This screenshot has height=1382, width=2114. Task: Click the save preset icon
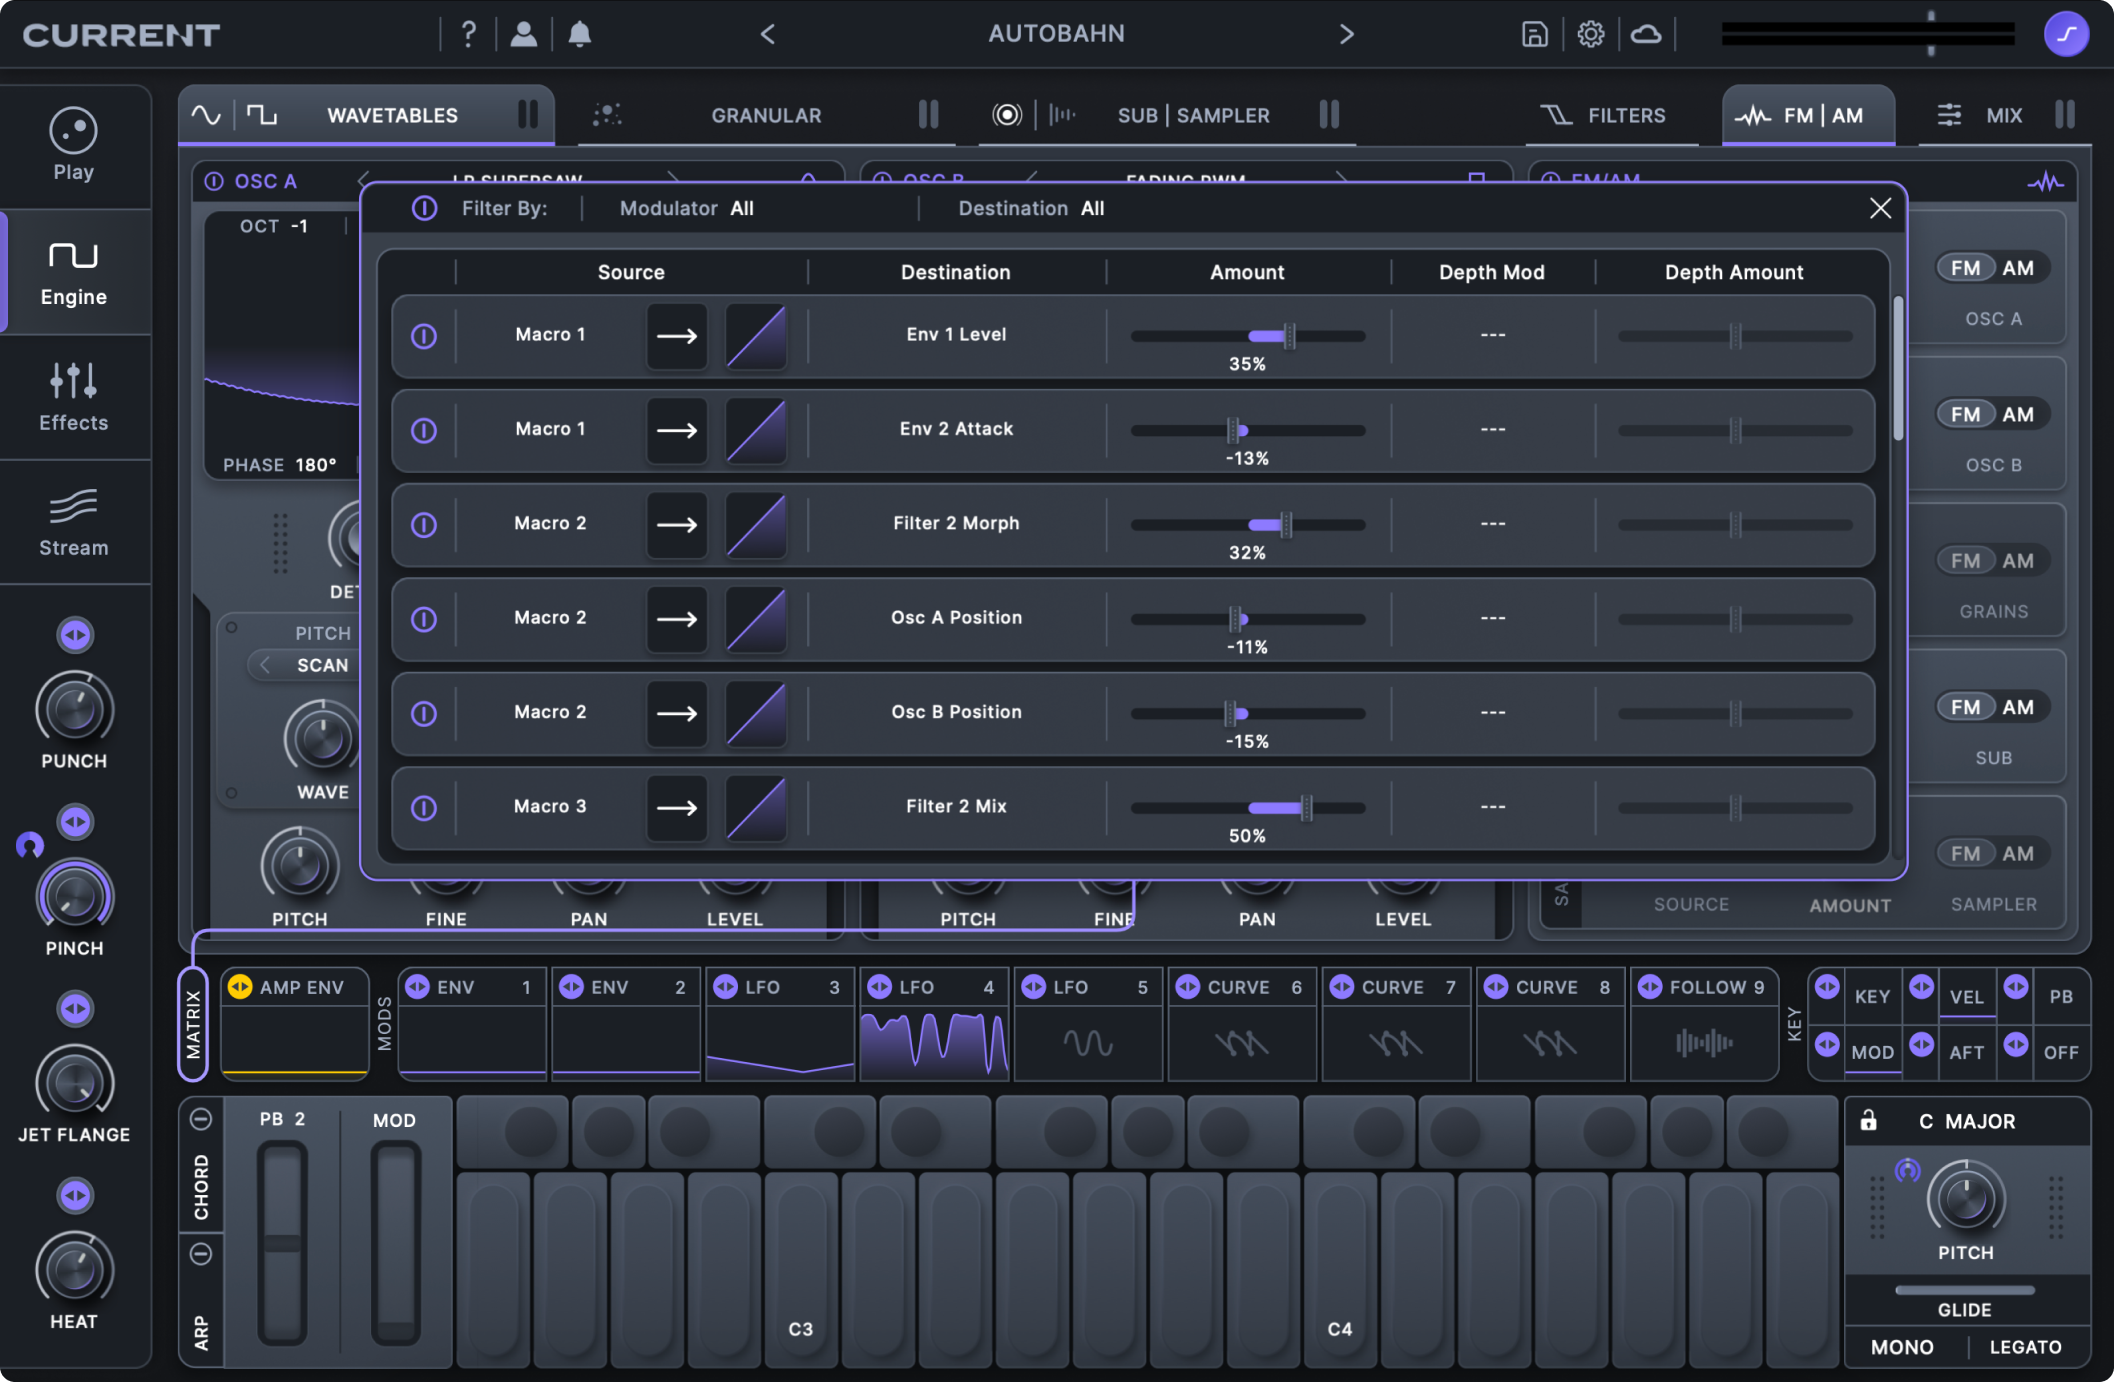point(1534,34)
